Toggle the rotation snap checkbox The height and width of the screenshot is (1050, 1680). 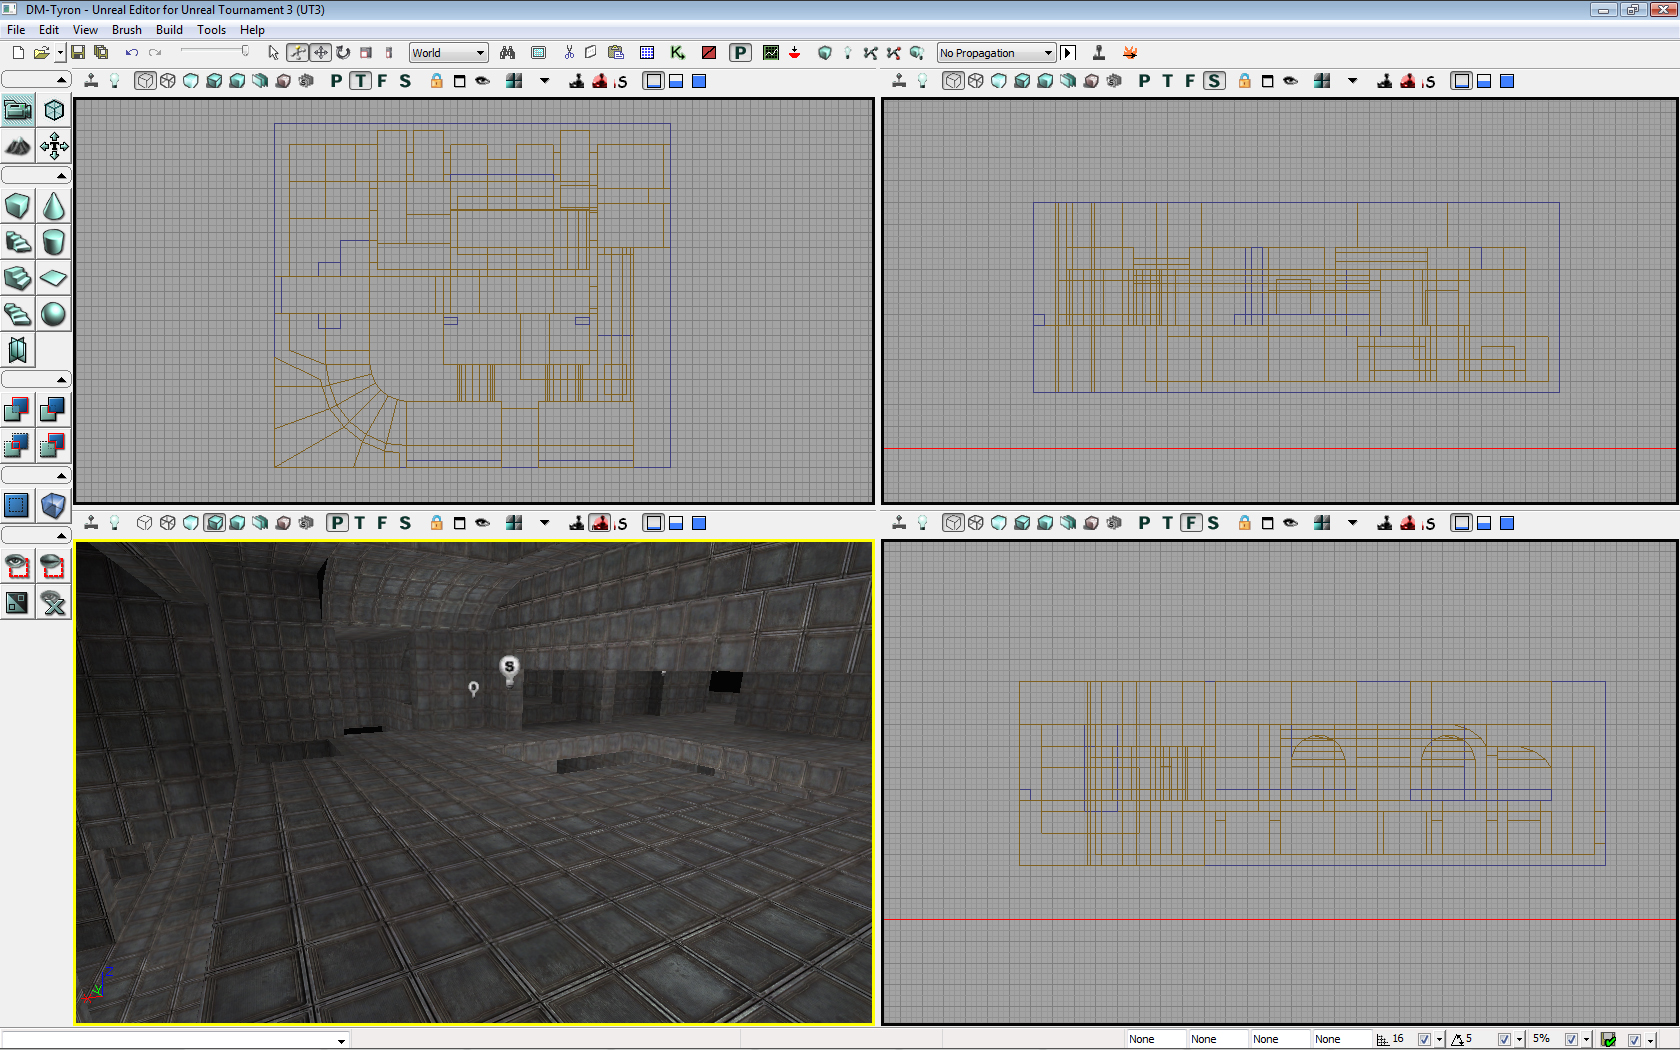tap(1504, 1039)
